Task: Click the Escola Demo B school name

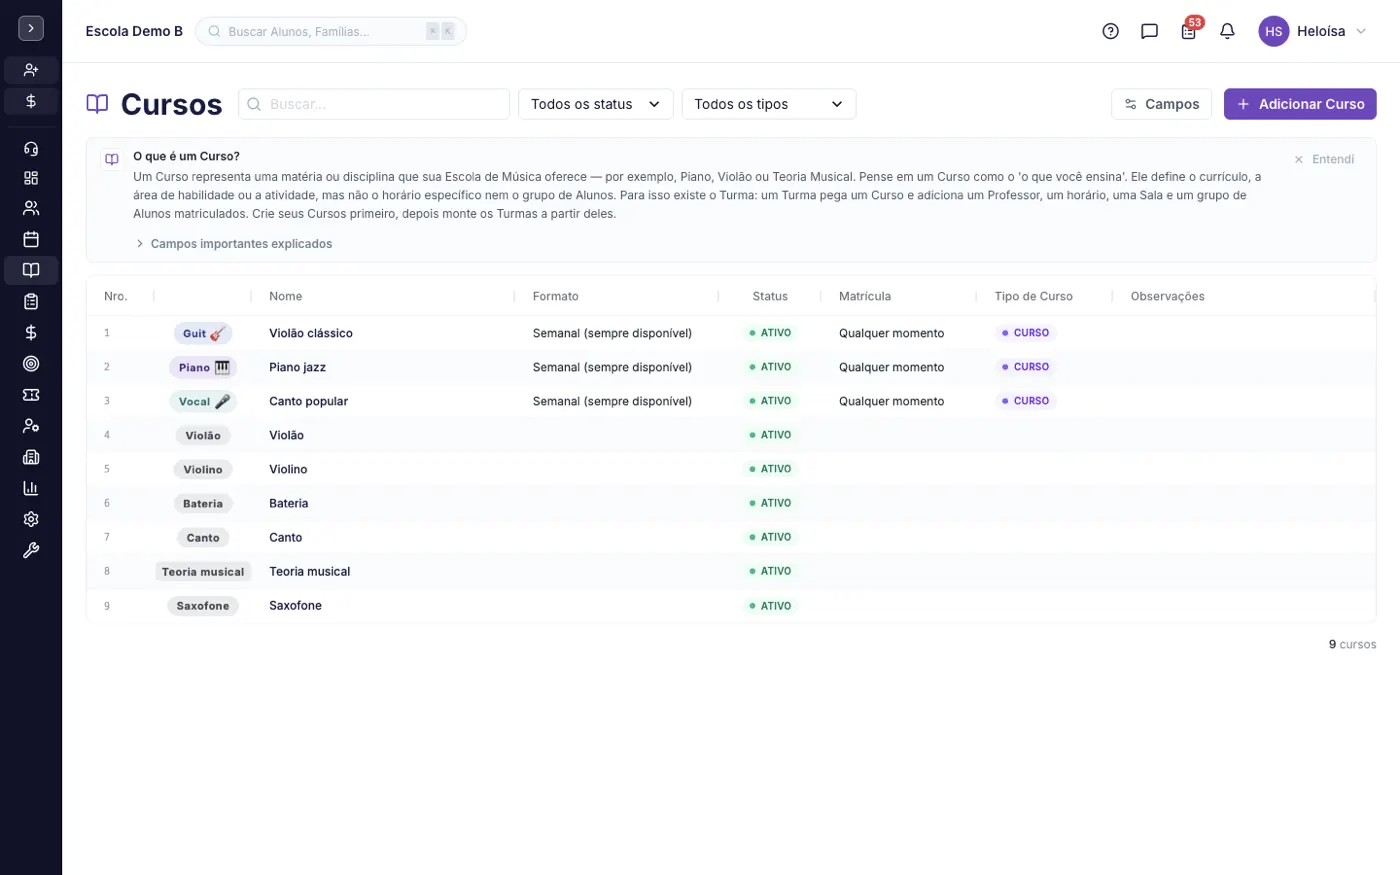Action: coord(134,31)
